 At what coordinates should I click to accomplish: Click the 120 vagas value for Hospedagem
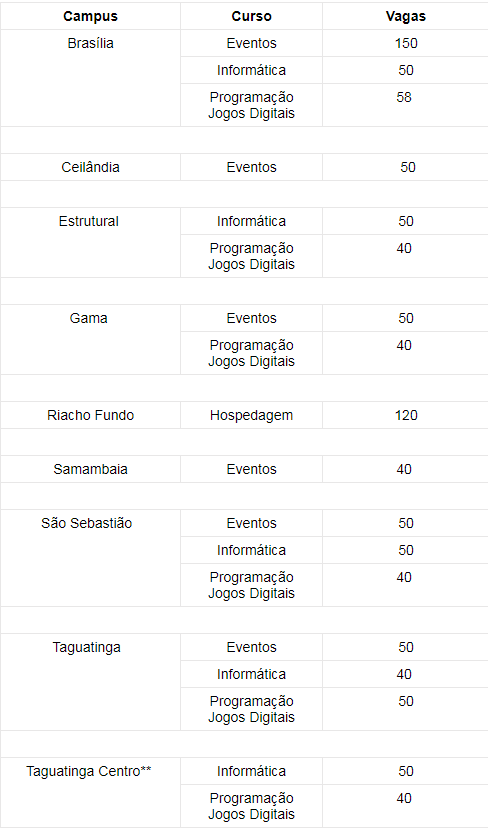(406, 416)
